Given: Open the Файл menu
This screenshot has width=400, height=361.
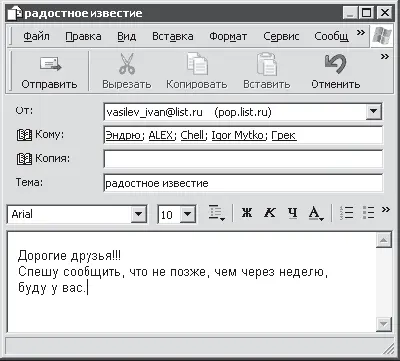Looking at the screenshot, I should (x=36, y=36).
